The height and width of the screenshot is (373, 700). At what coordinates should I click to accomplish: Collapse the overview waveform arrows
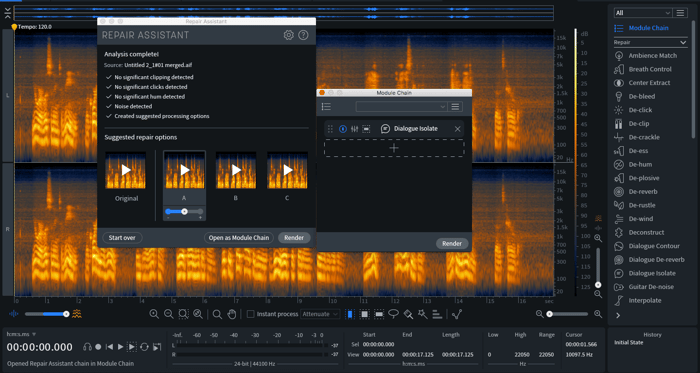point(8,13)
